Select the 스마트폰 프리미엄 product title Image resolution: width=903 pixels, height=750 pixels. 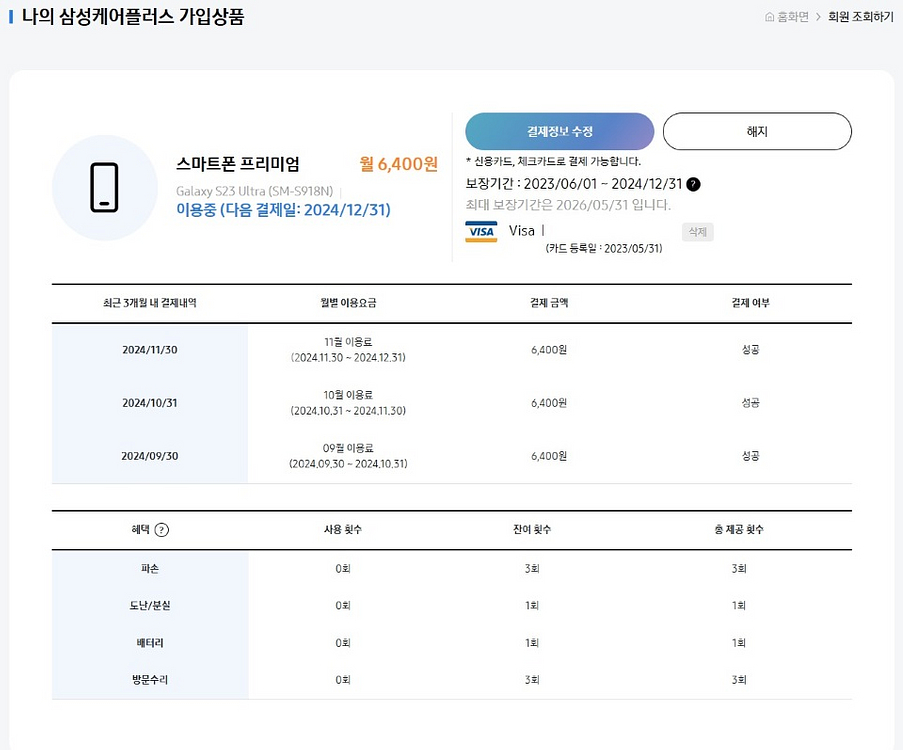237,164
